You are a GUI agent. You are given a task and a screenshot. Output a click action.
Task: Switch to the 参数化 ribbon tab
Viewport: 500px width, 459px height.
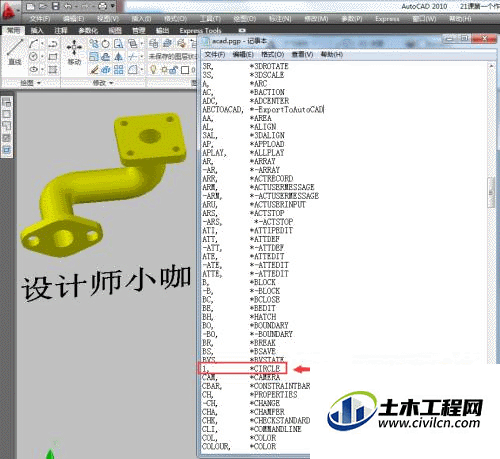coord(88,30)
